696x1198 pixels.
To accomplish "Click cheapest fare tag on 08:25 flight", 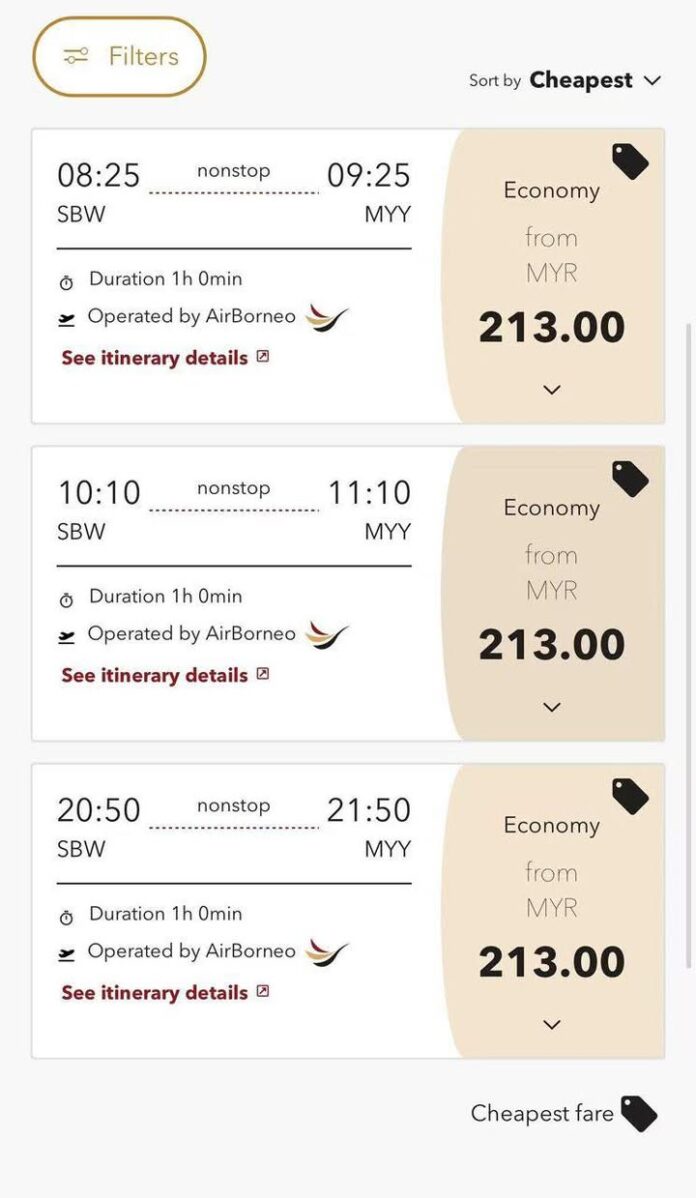I will click(x=630, y=161).
